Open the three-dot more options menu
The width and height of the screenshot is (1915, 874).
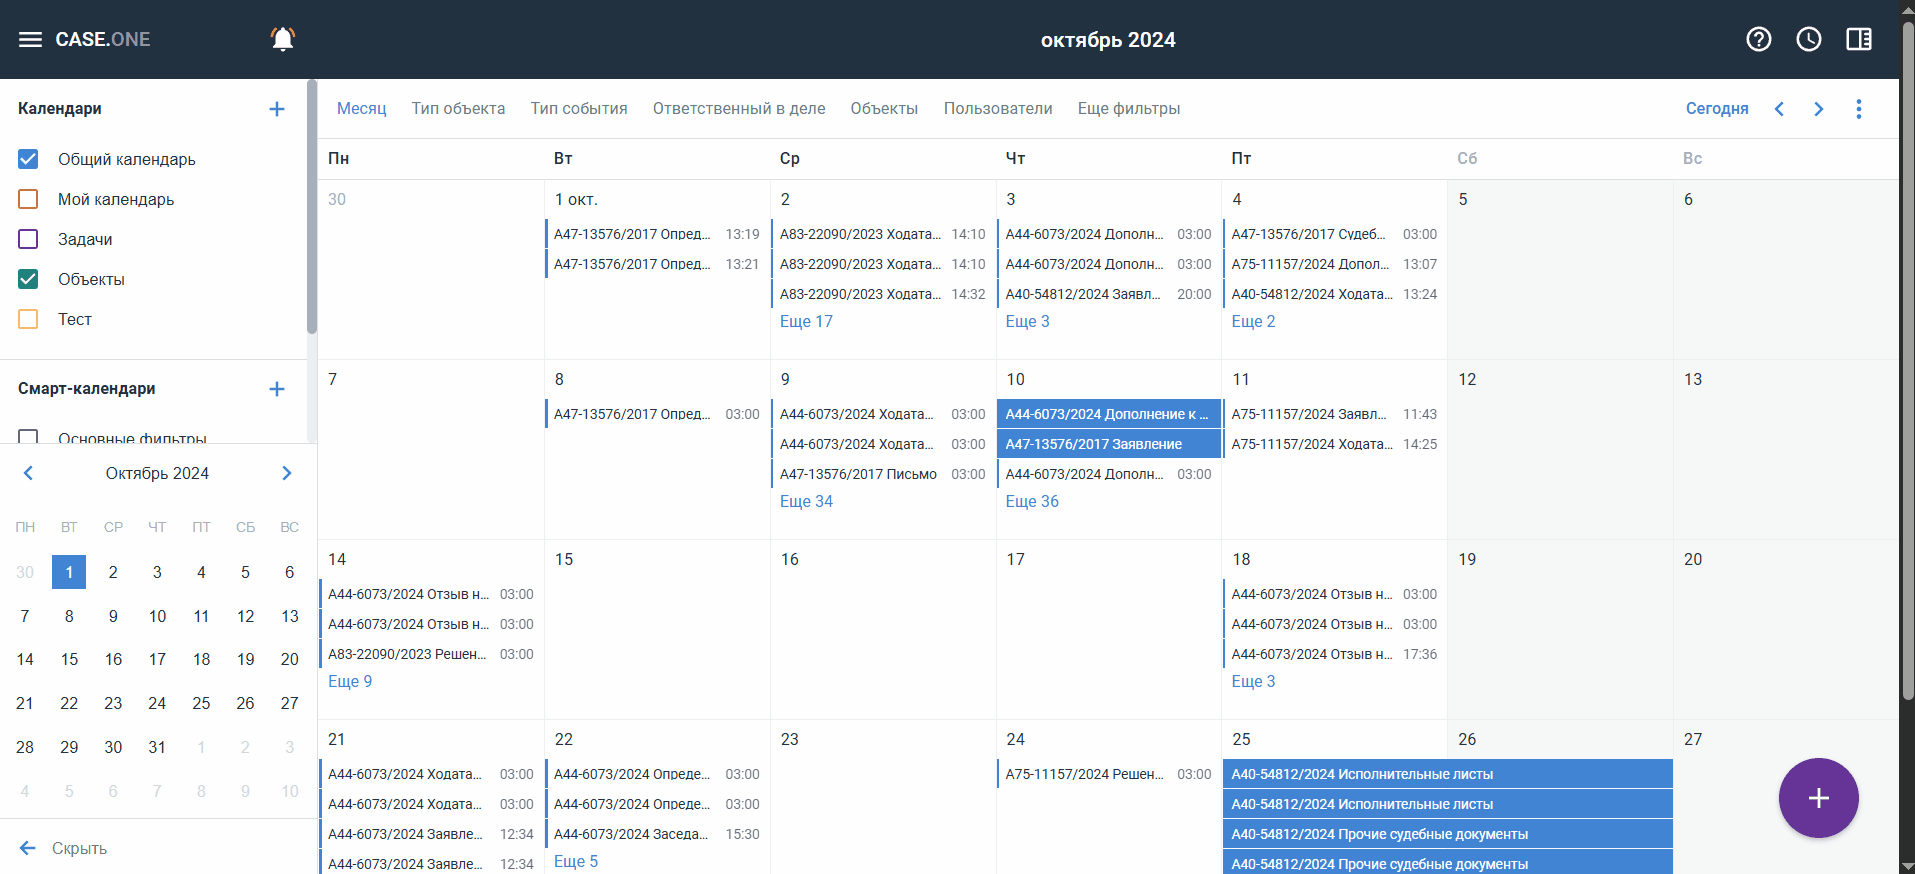point(1858,109)
